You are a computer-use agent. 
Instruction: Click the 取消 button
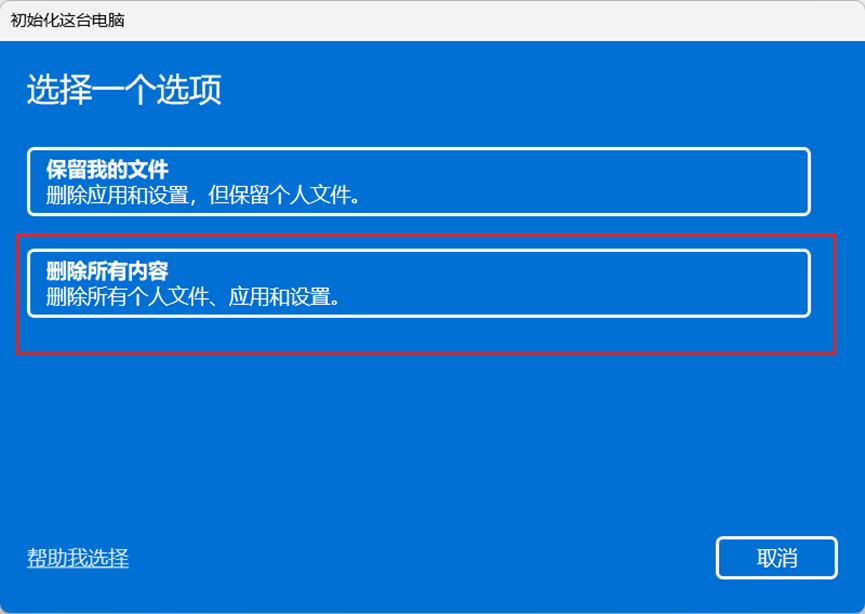click(777, 558)
